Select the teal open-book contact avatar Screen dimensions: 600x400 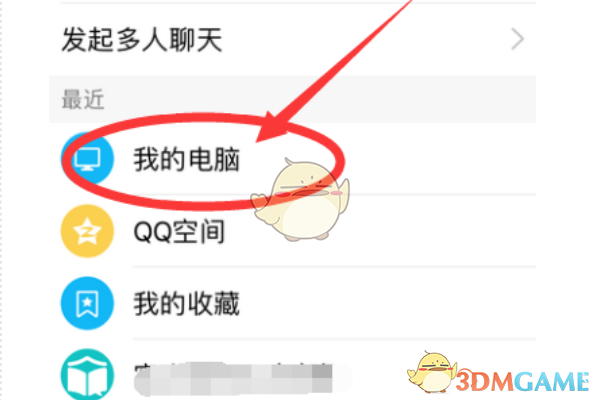click(87, 374)
